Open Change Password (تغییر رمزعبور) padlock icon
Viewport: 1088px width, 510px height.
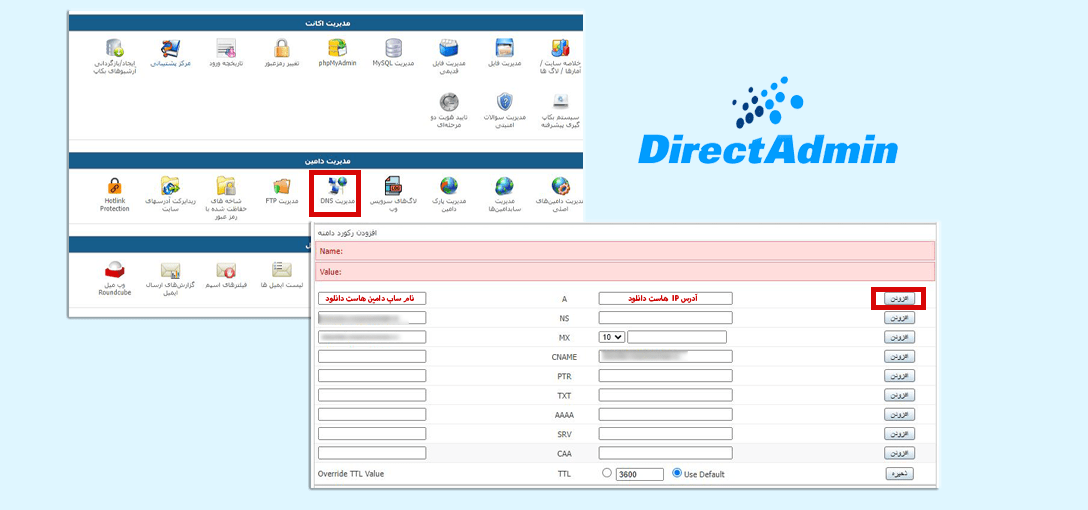[x=282, y=48]
